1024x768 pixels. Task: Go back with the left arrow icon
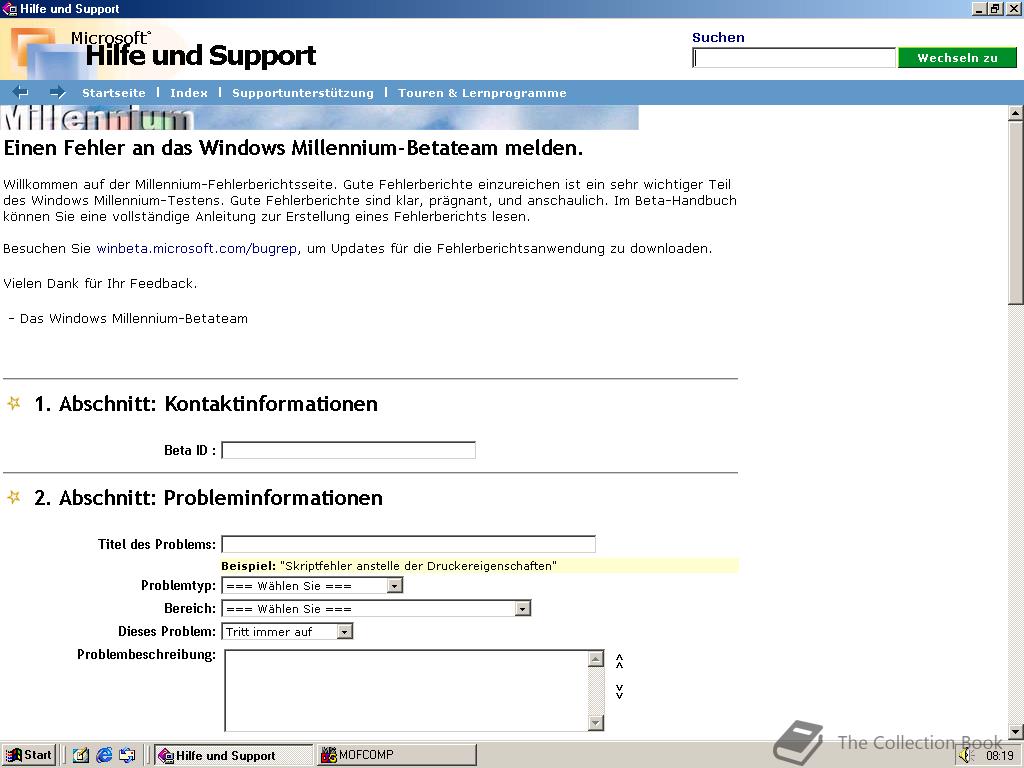point(20,92)
